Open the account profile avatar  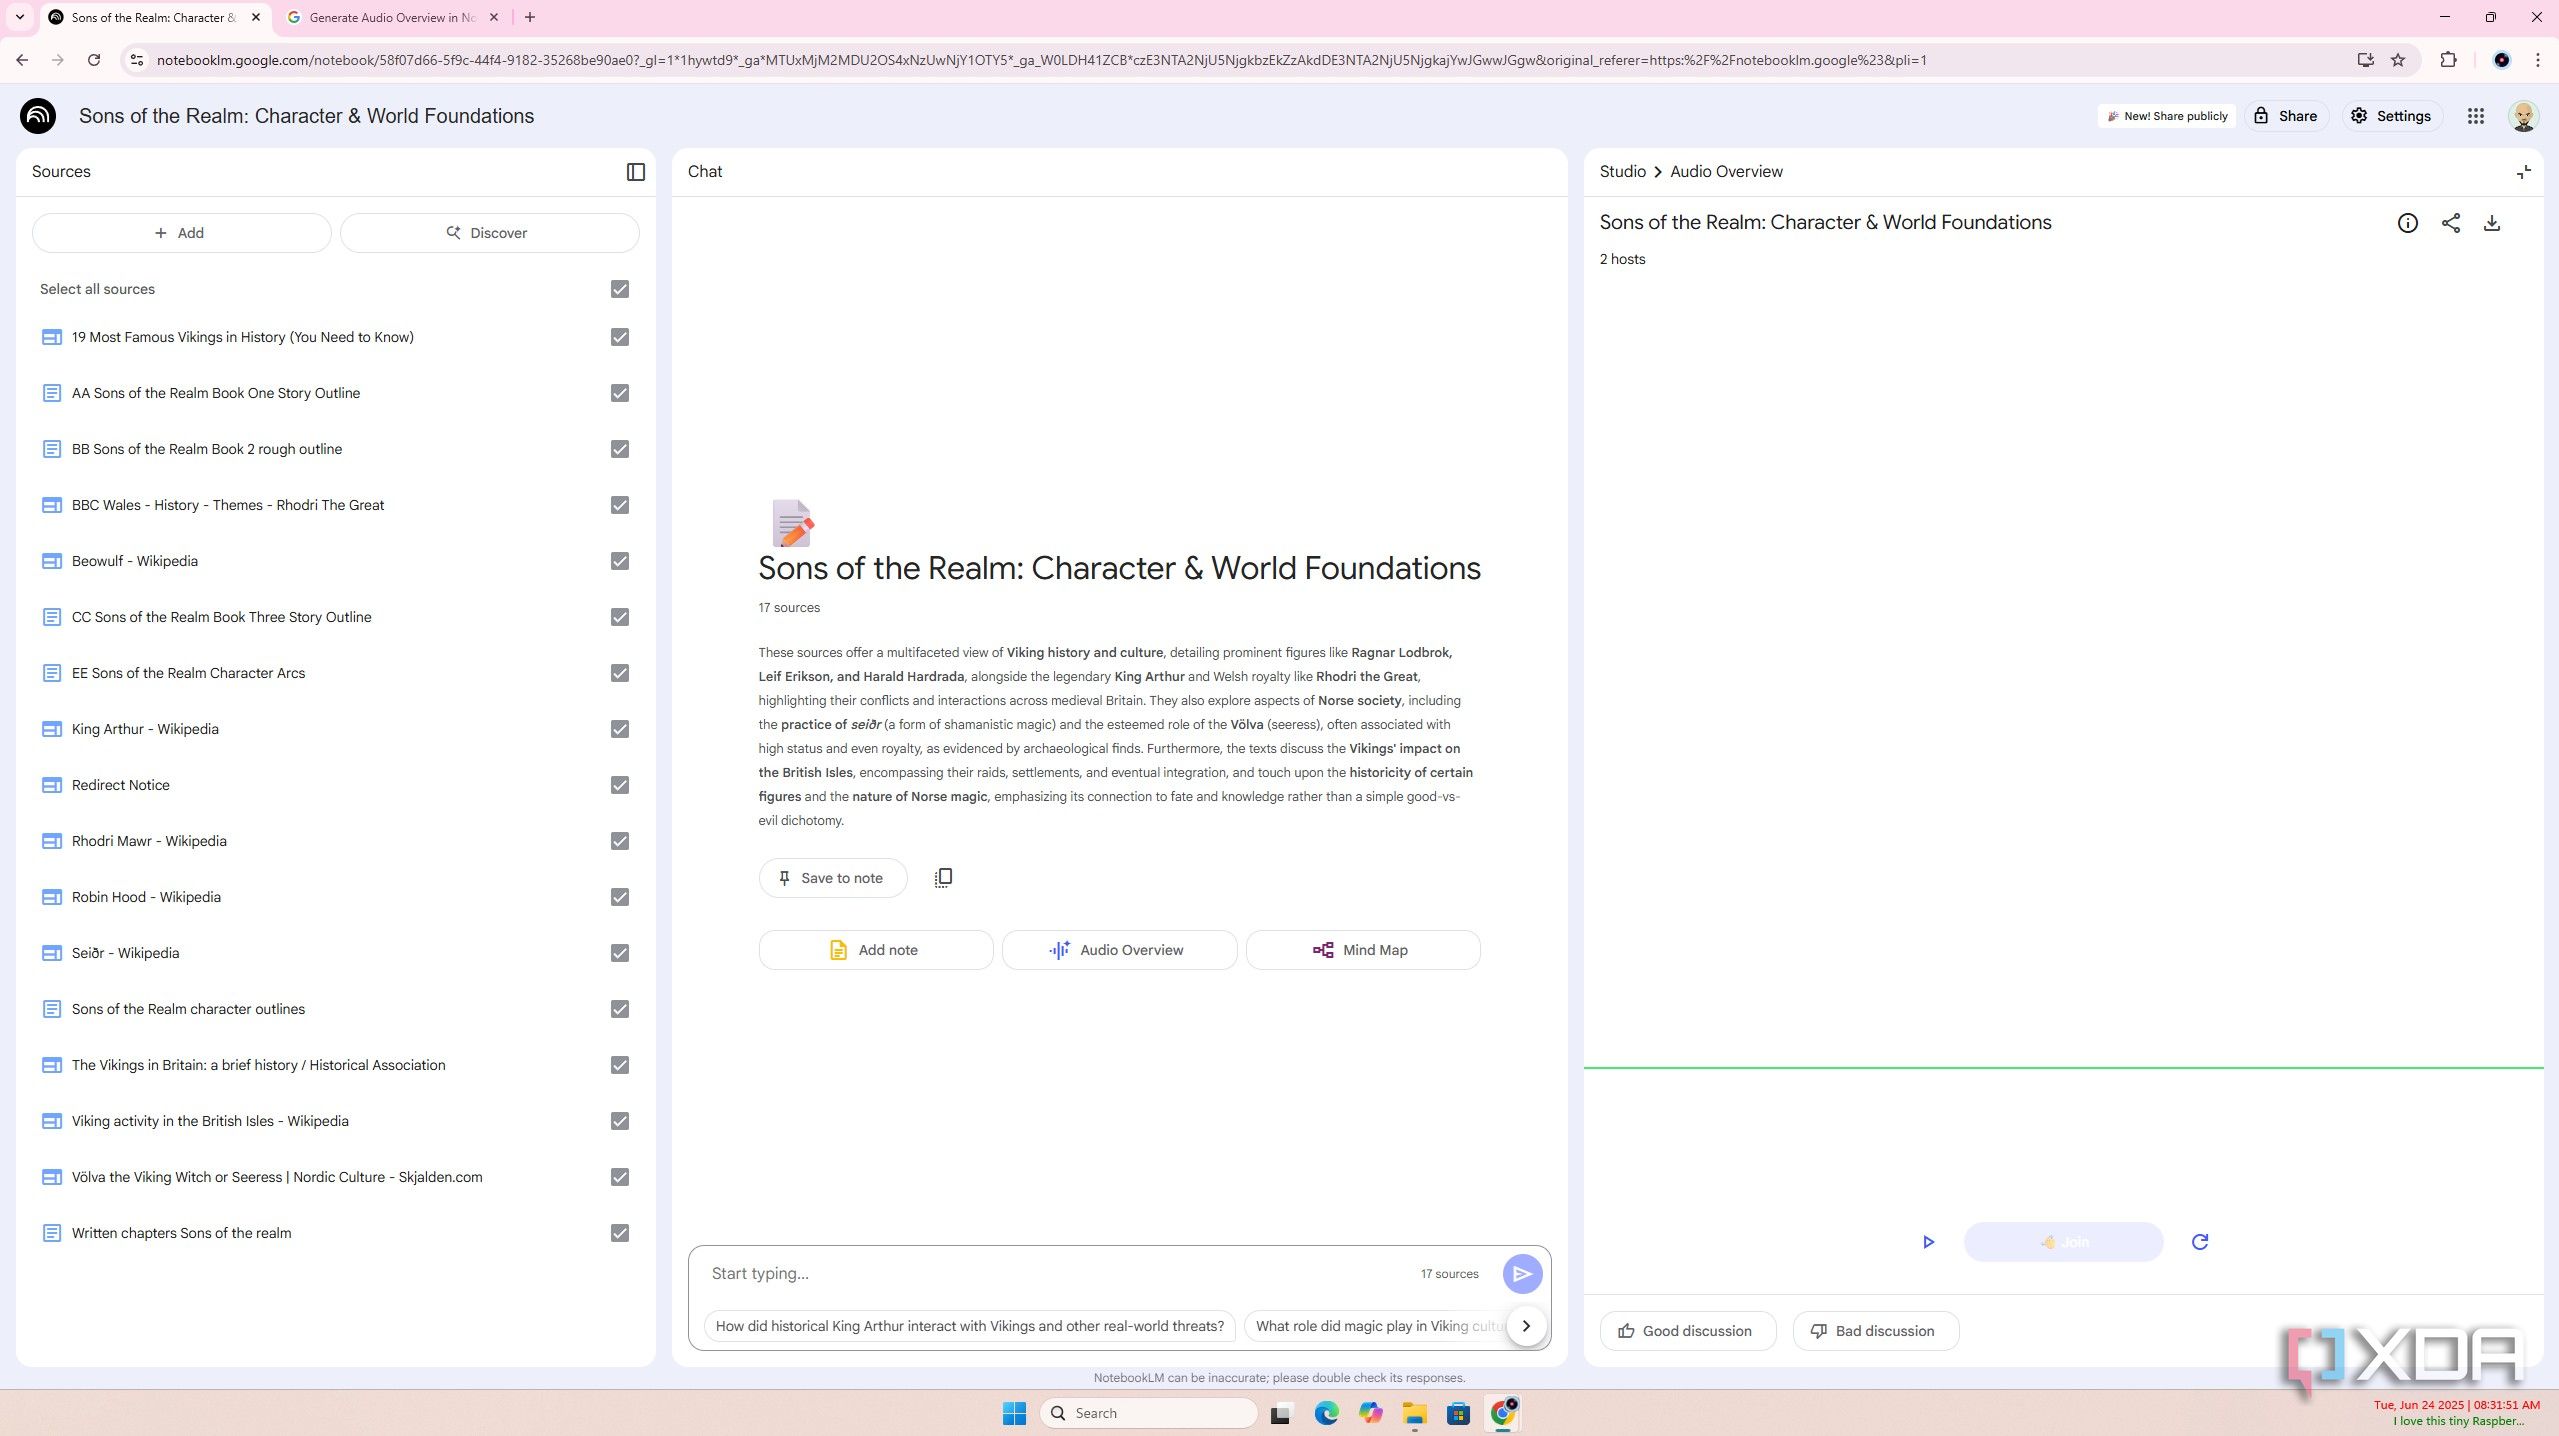coord(2524,116)
